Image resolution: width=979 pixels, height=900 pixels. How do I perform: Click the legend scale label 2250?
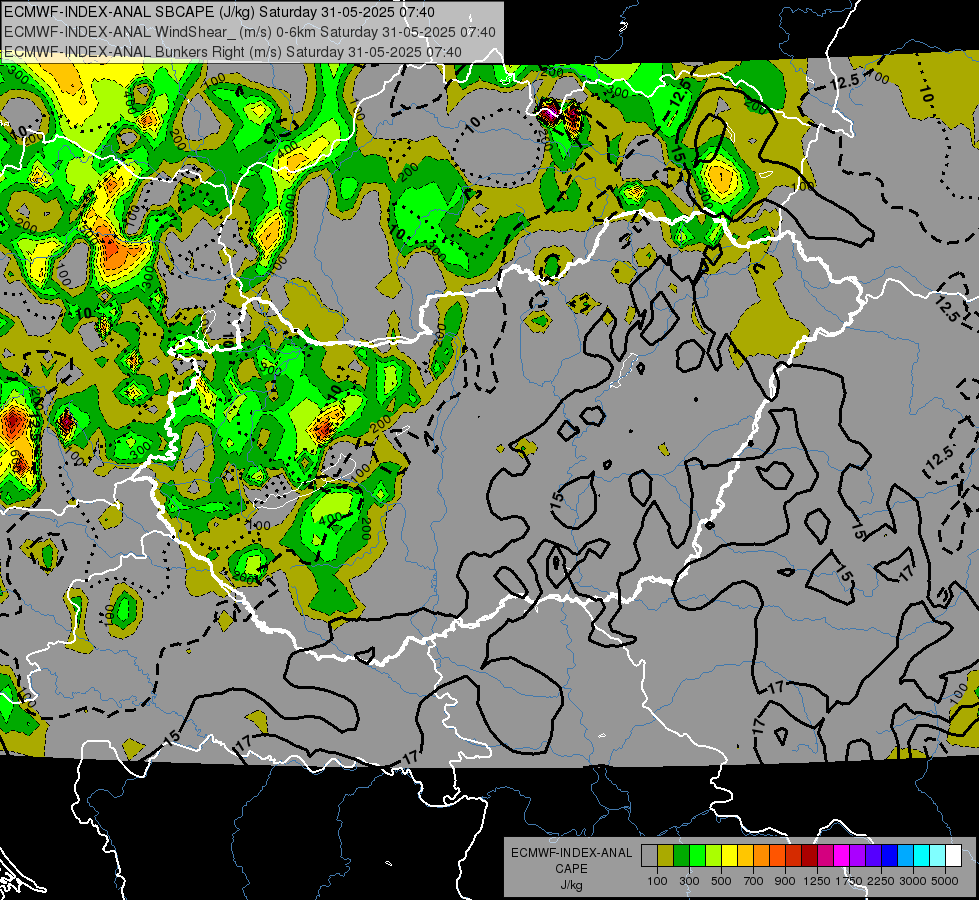pyautogui.click(x=881, y=881)
